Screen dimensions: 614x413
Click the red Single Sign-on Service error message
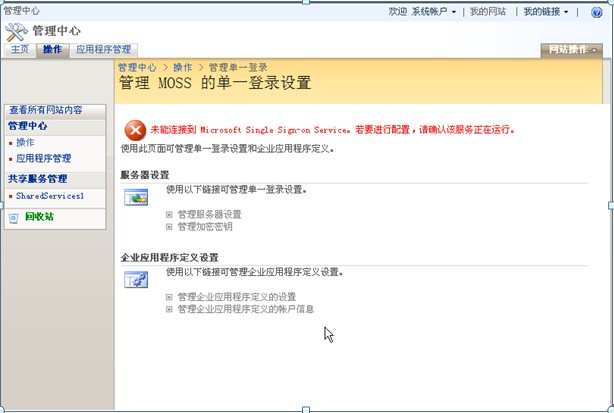(332, 130)
